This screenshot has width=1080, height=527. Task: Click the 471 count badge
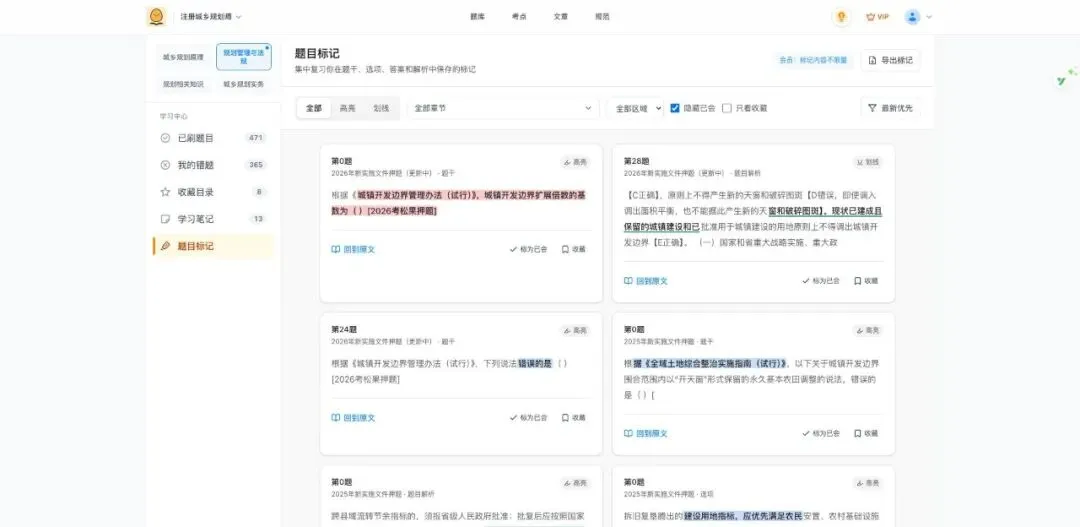tap(256, 138)
